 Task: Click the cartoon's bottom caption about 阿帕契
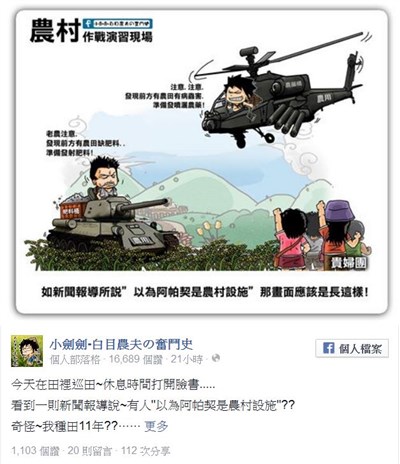(205, 292)
